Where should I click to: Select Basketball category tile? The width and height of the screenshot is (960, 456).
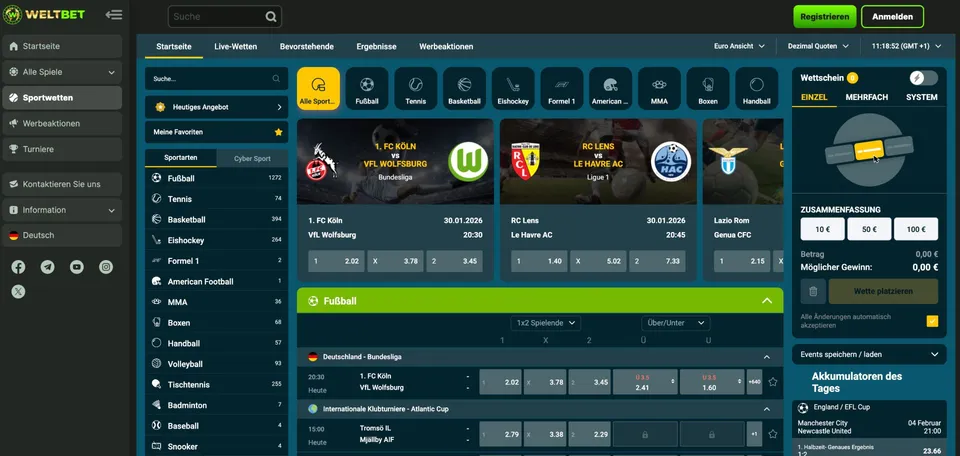click(464, 89)
